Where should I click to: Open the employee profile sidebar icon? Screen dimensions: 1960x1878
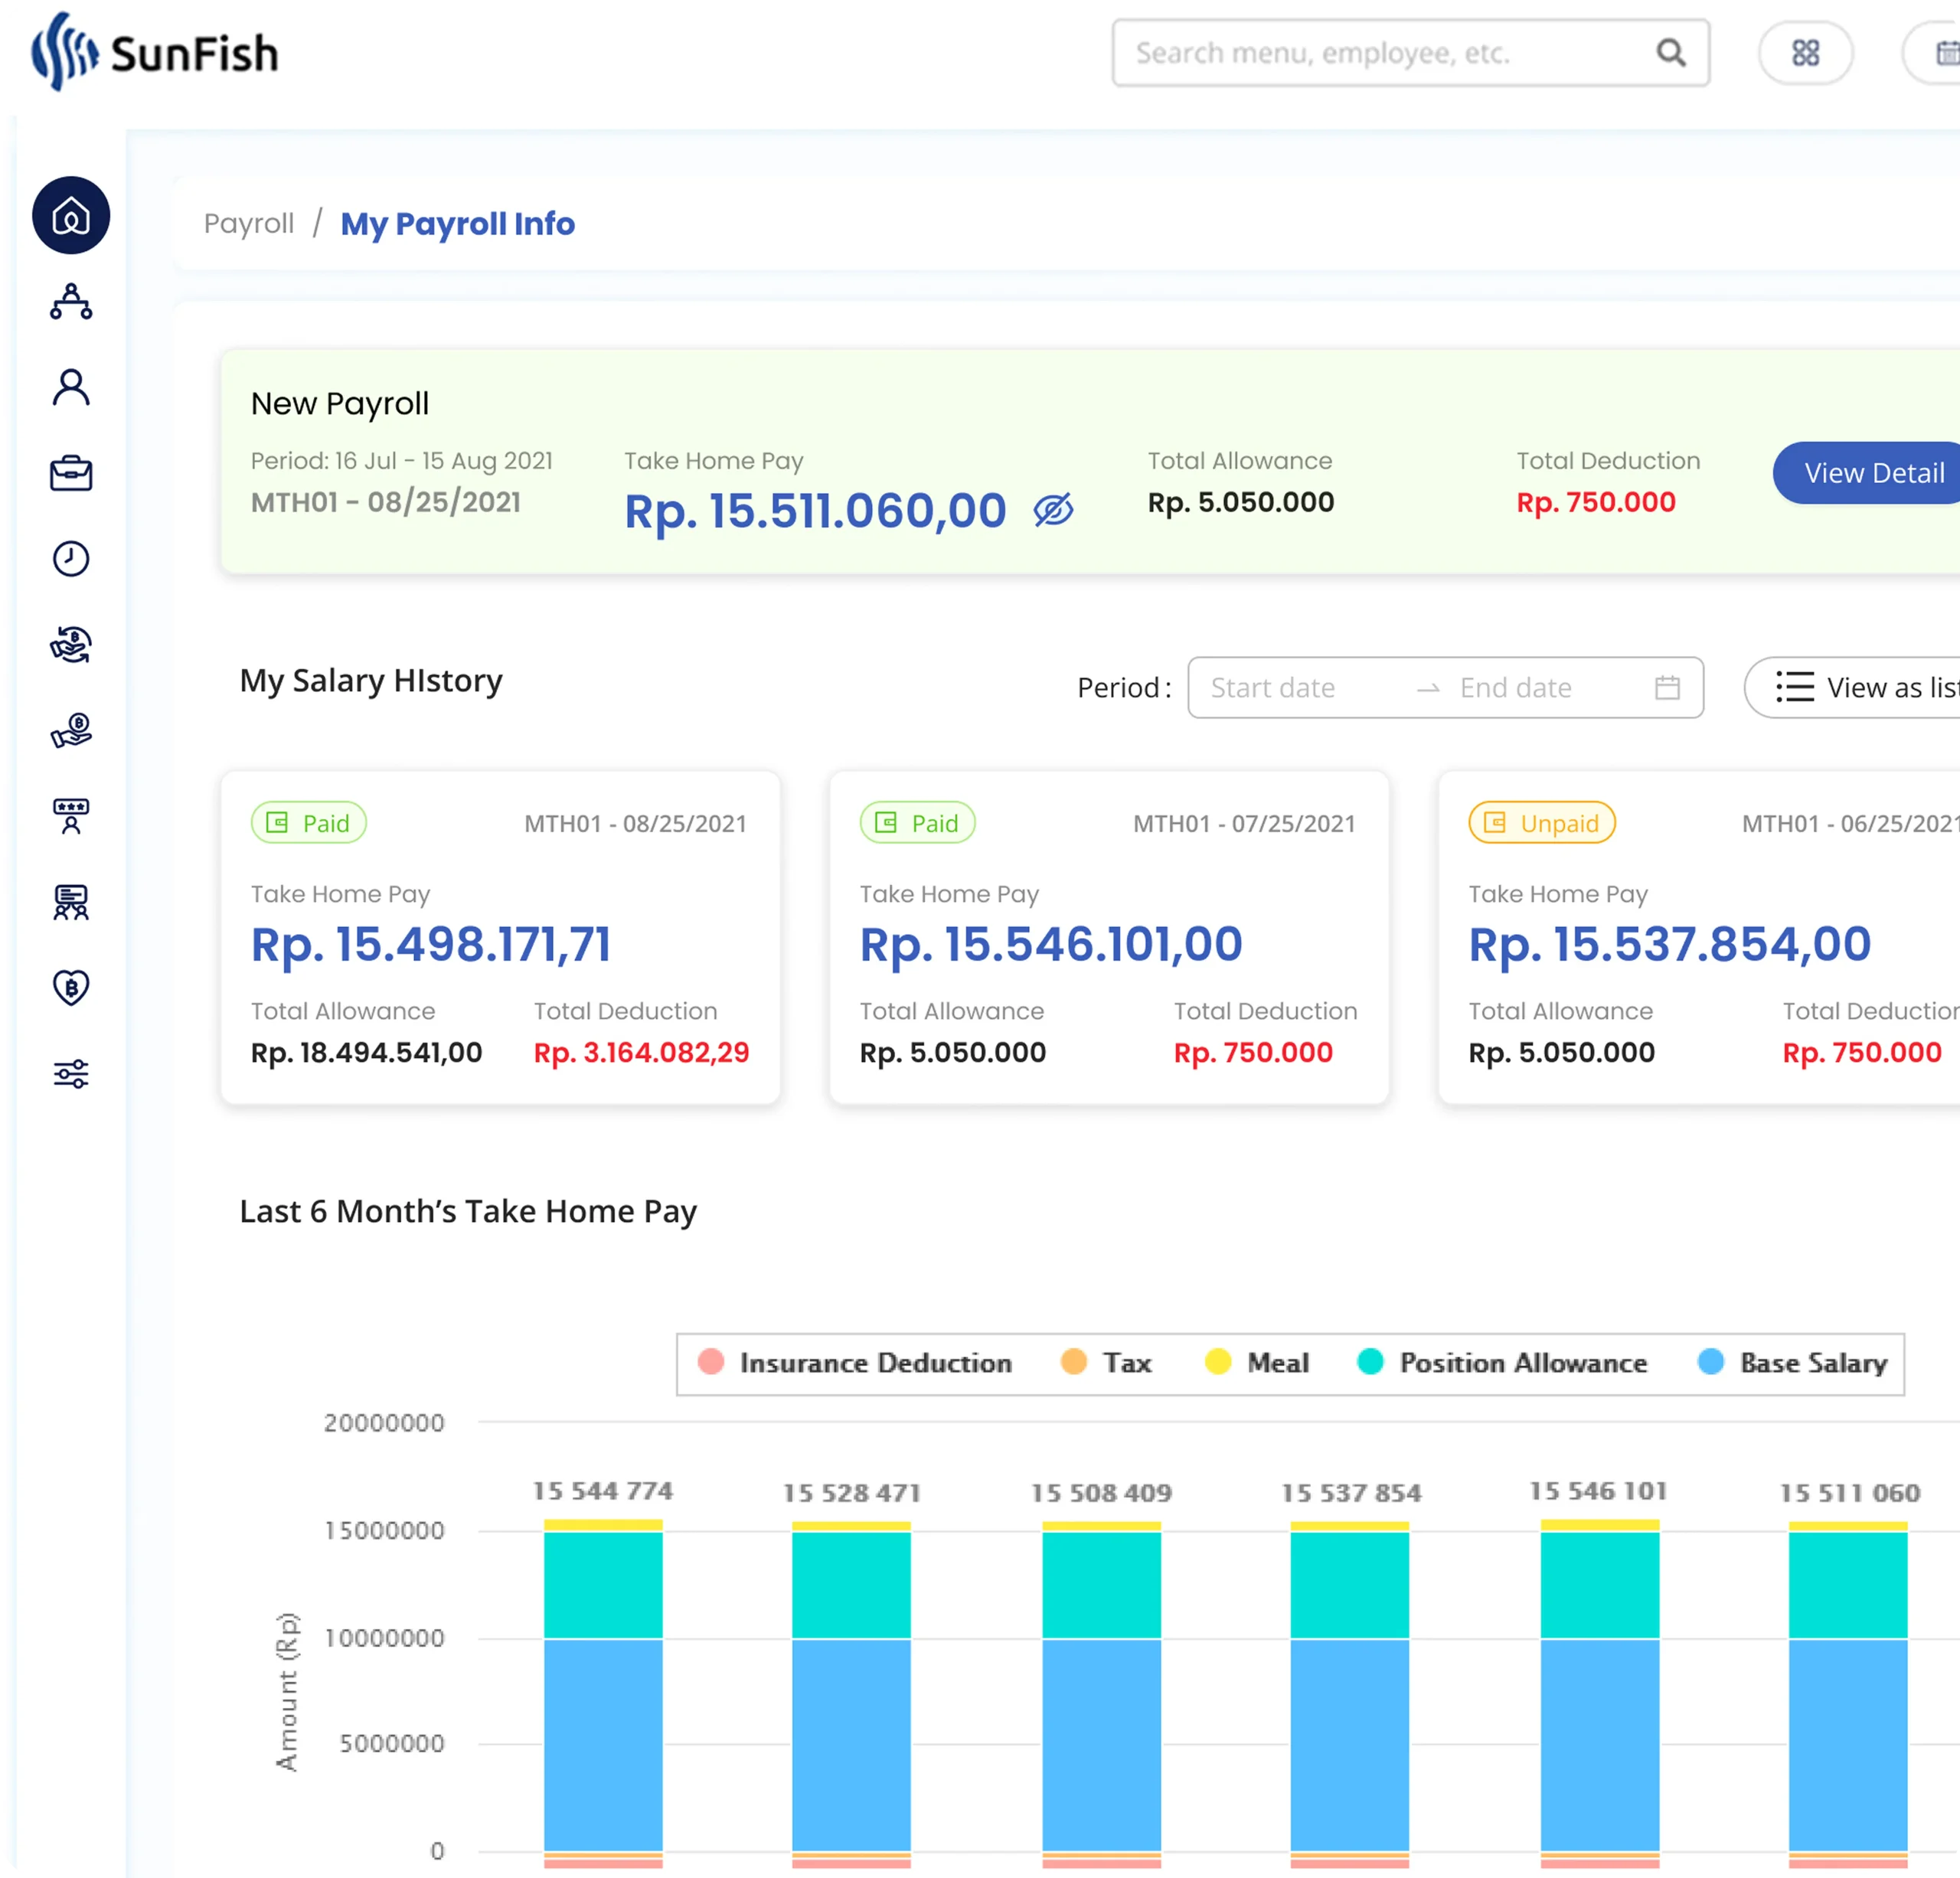click(x=71, y=387)
